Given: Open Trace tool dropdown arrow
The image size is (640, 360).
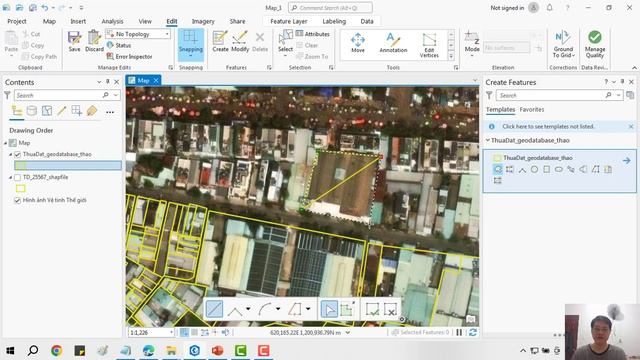Looking at the screenshot, I should click(308, 309).
